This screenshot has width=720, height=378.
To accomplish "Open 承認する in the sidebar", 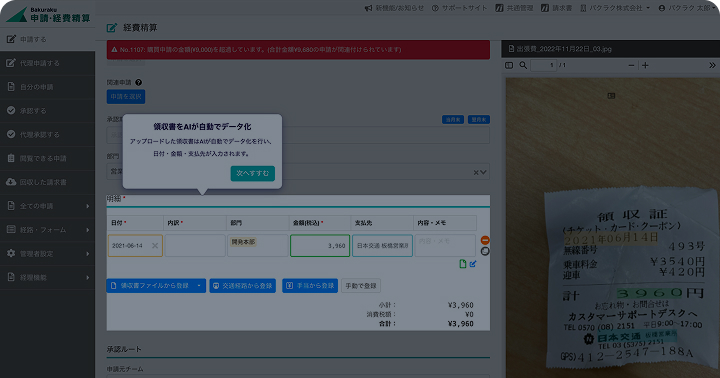I will [x=47, y=111].
